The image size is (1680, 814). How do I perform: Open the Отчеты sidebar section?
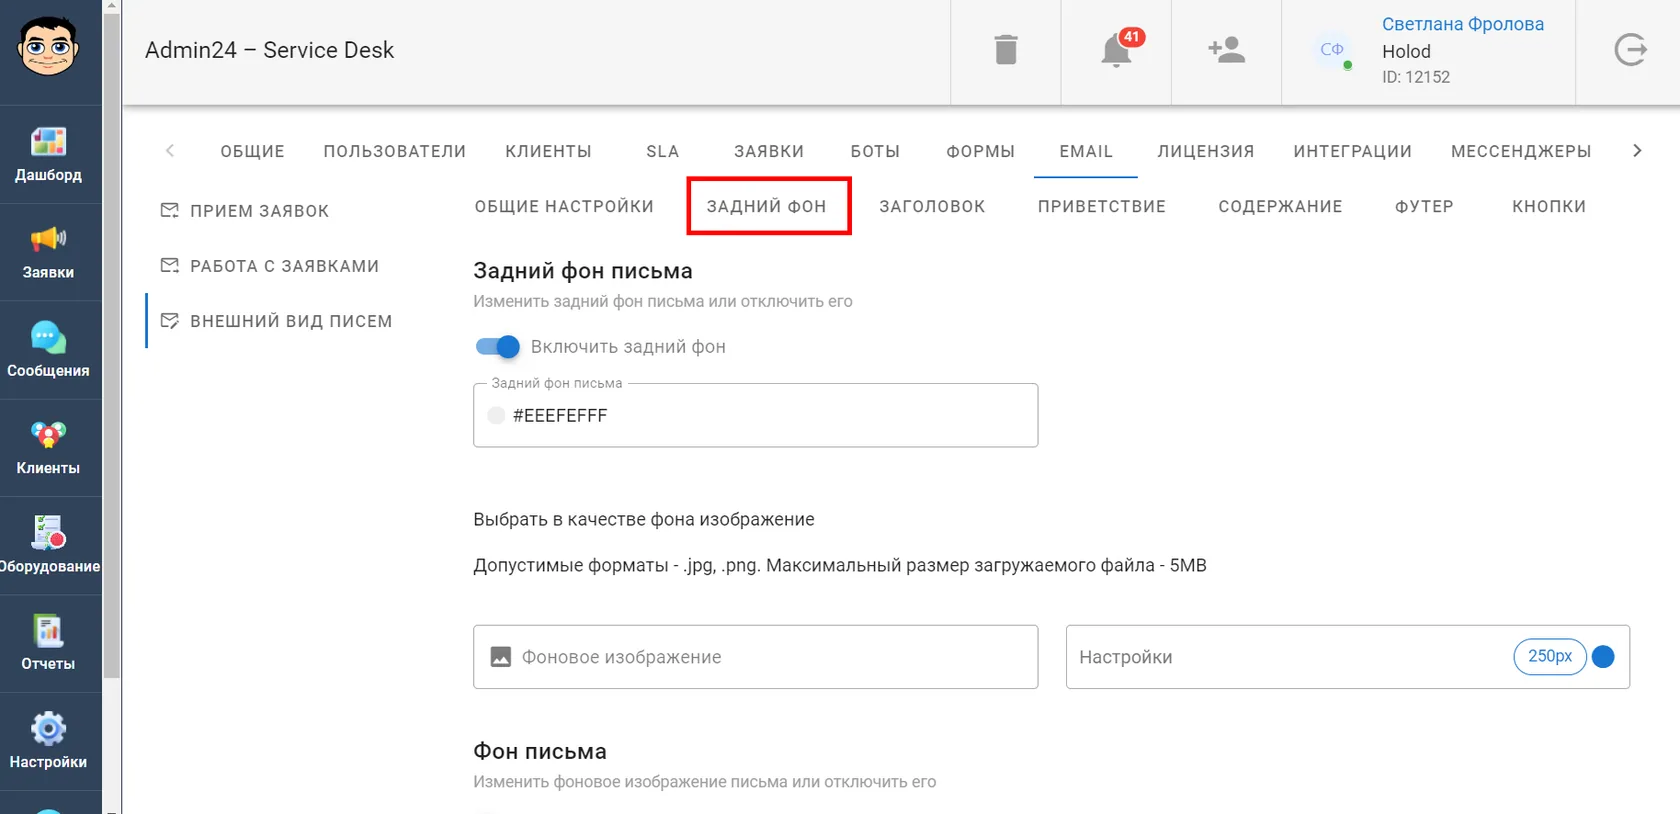point(49,644)
